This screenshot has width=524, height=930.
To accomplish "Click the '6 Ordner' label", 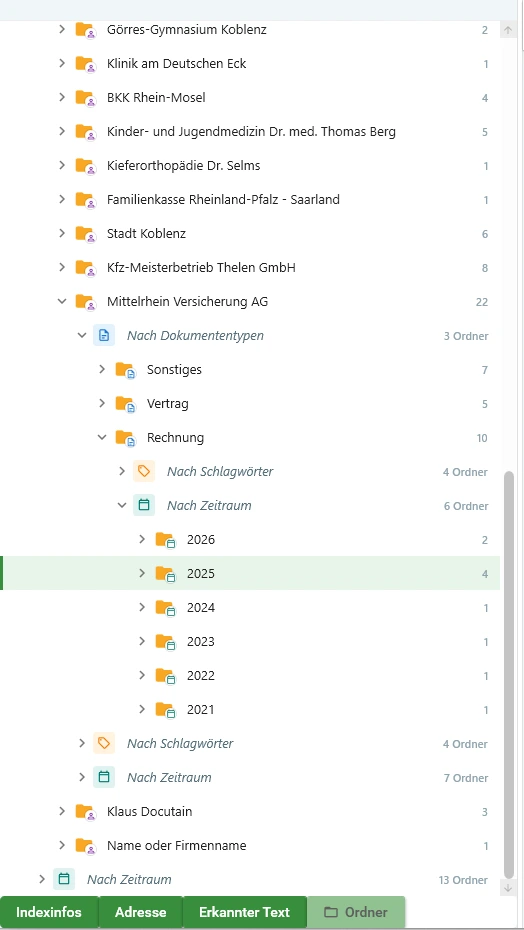I will 466,506.
